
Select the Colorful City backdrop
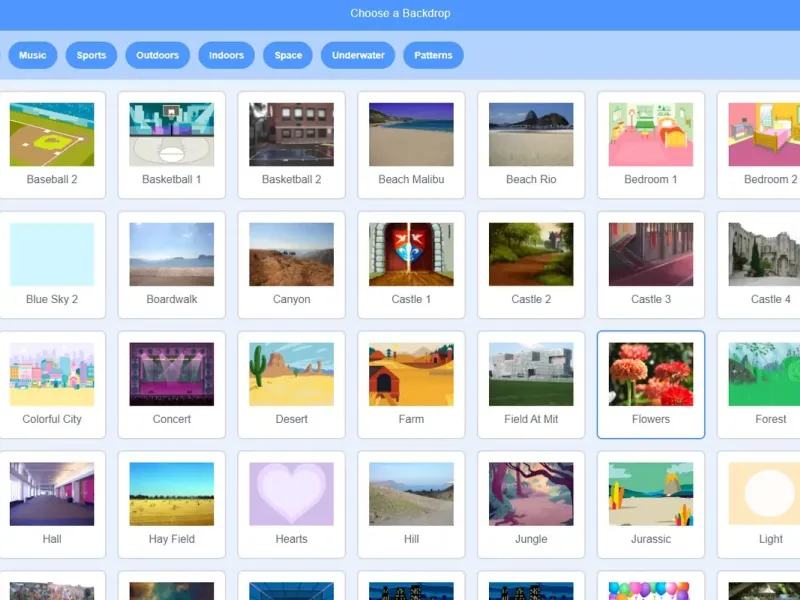[52, 385]
